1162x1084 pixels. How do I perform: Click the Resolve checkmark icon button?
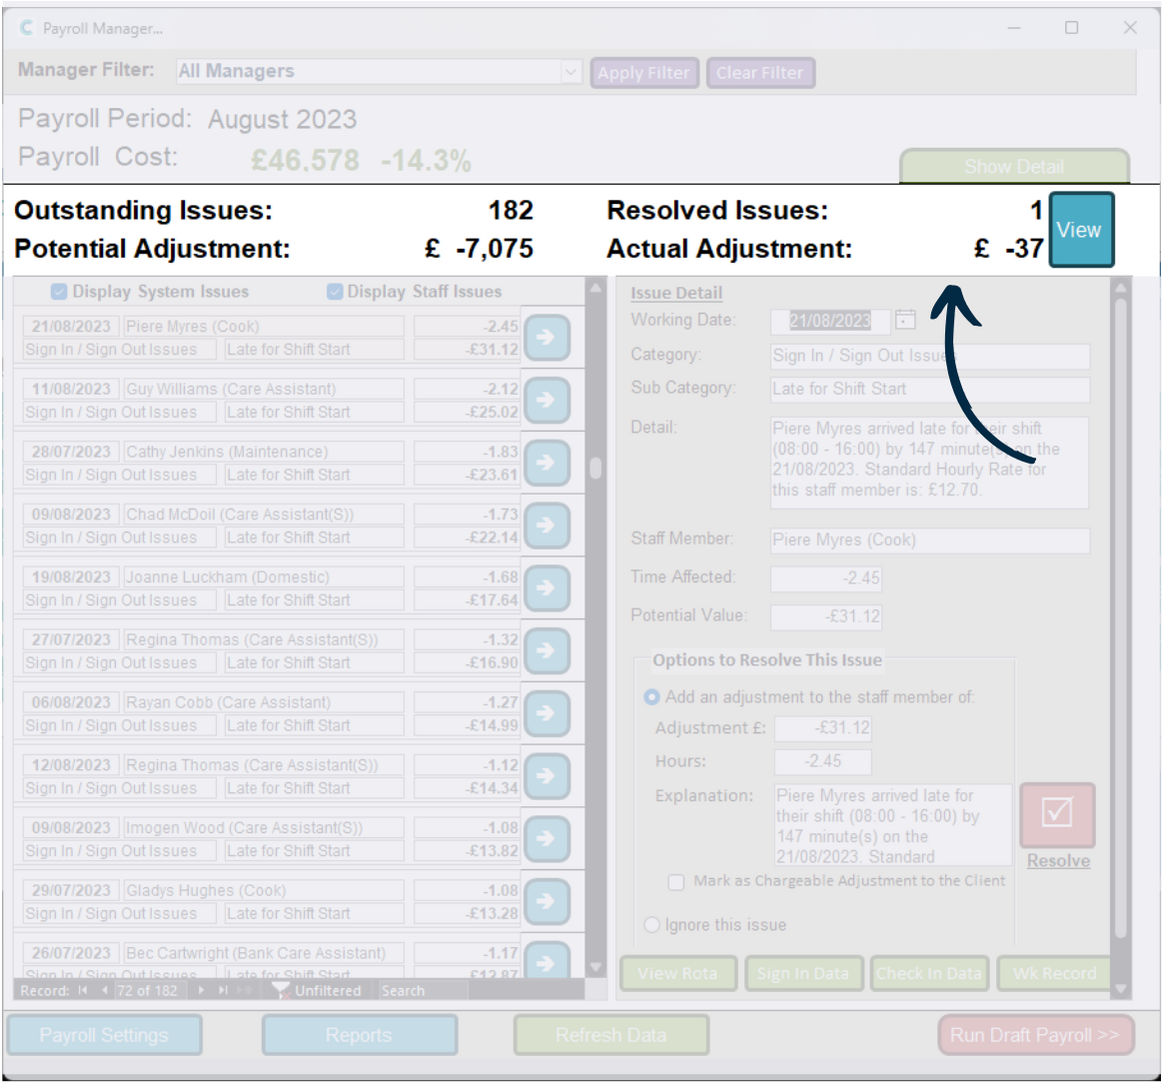coord(1057,814)
